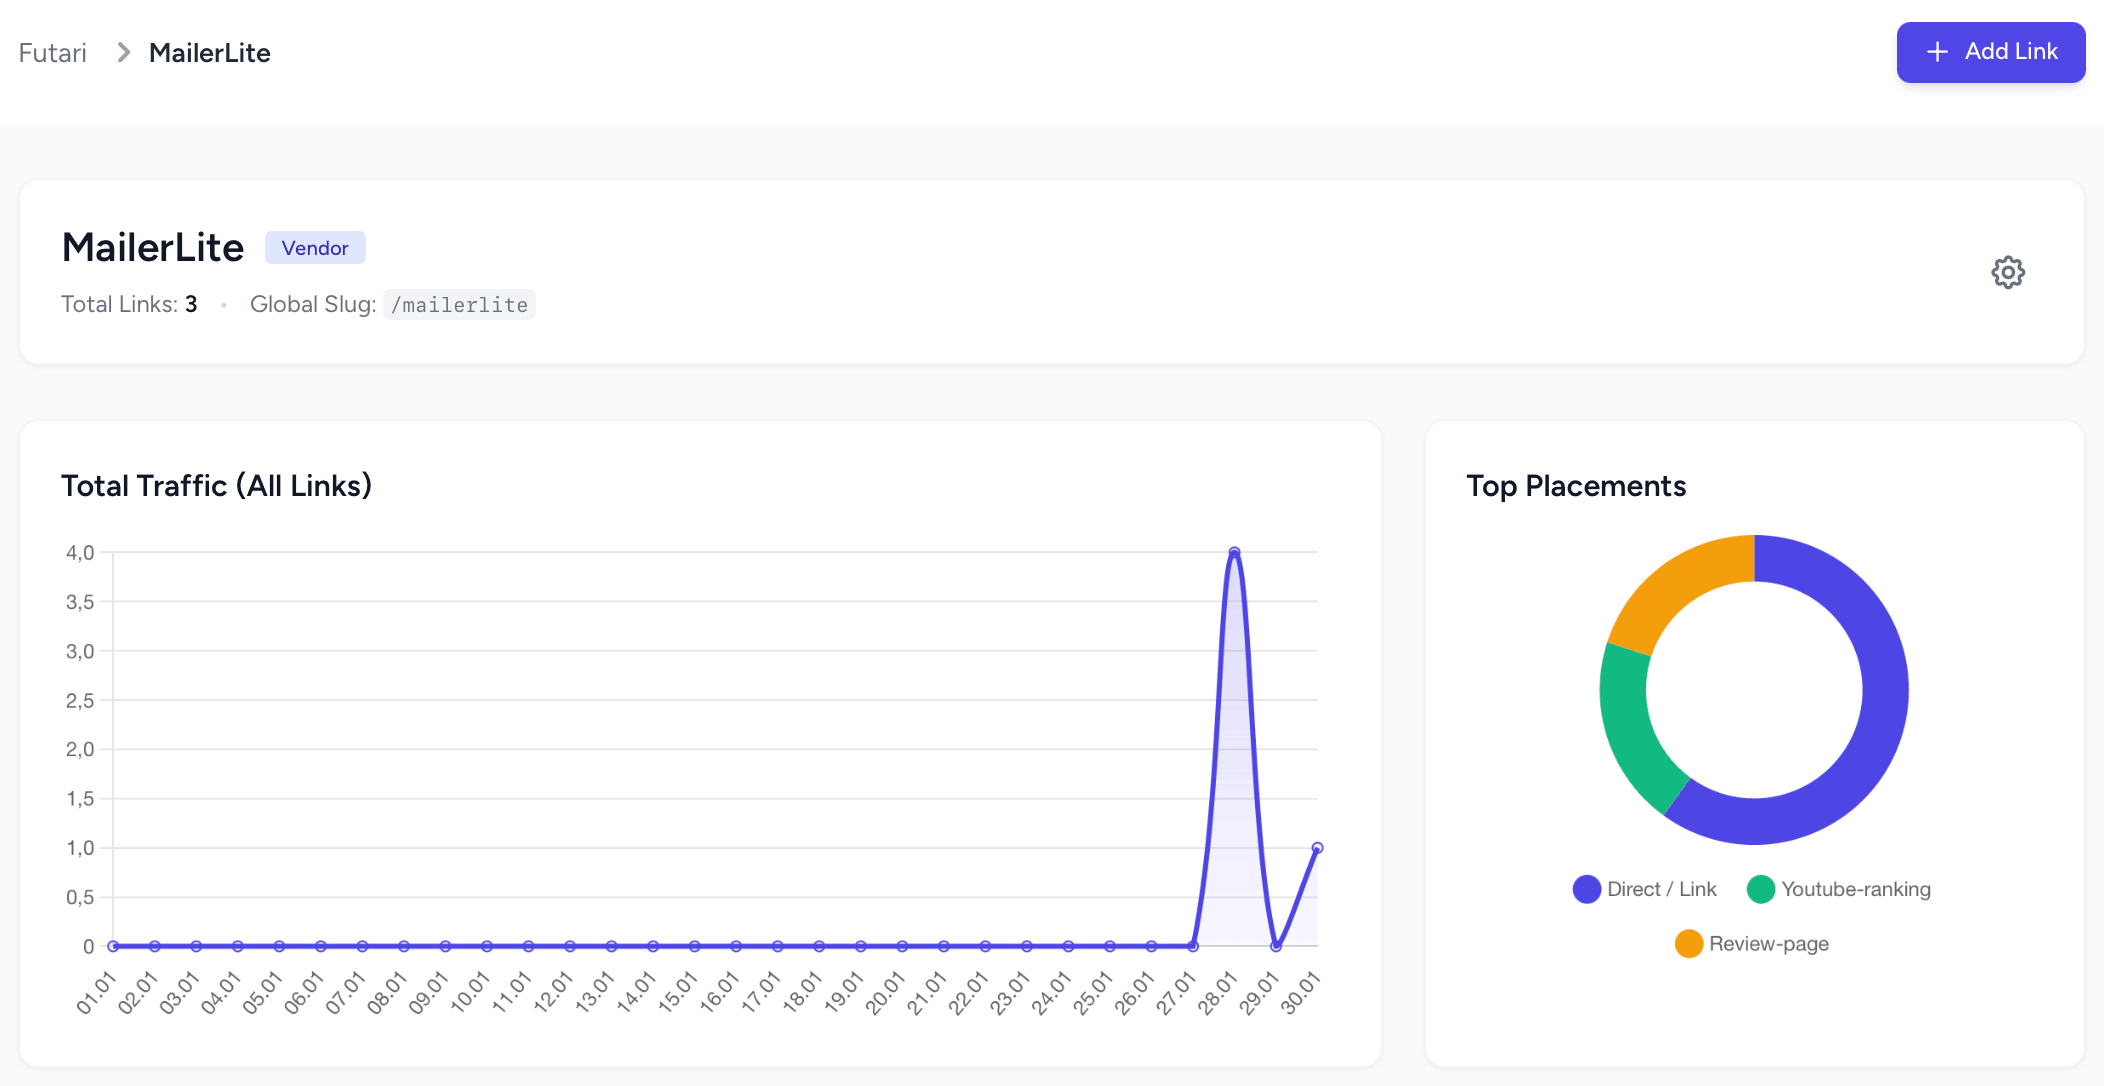Click the orange Review-page legend dot
The height and width of the screenshot is (1086, 2104).
(1688, 943)
